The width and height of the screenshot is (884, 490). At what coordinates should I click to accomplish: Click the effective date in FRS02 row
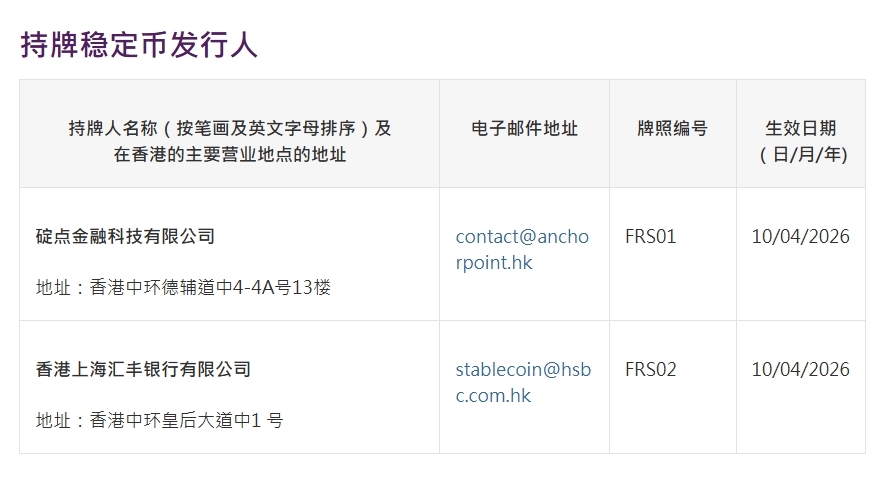click(x=800, y=370)
